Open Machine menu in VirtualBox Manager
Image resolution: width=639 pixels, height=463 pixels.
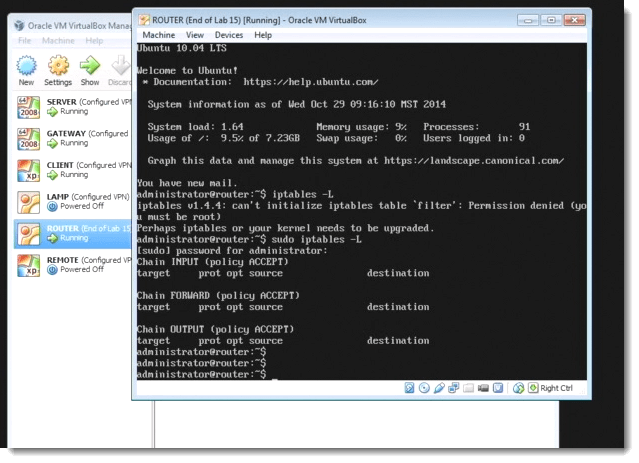coord(58,41)
